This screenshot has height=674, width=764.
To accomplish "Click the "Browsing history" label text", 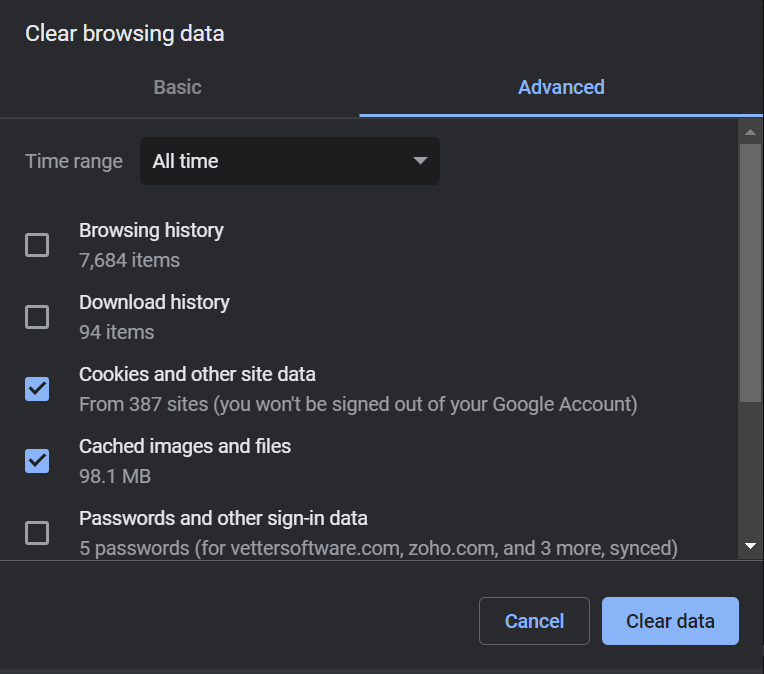I will pos(151,230).
